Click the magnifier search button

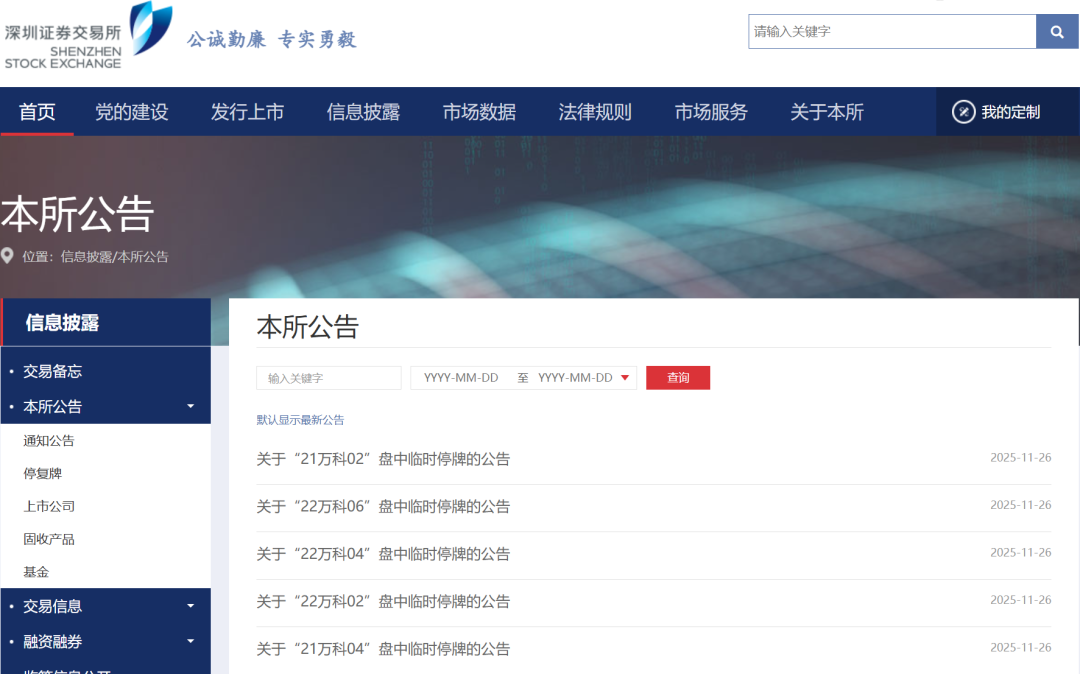coord(1057,31)
